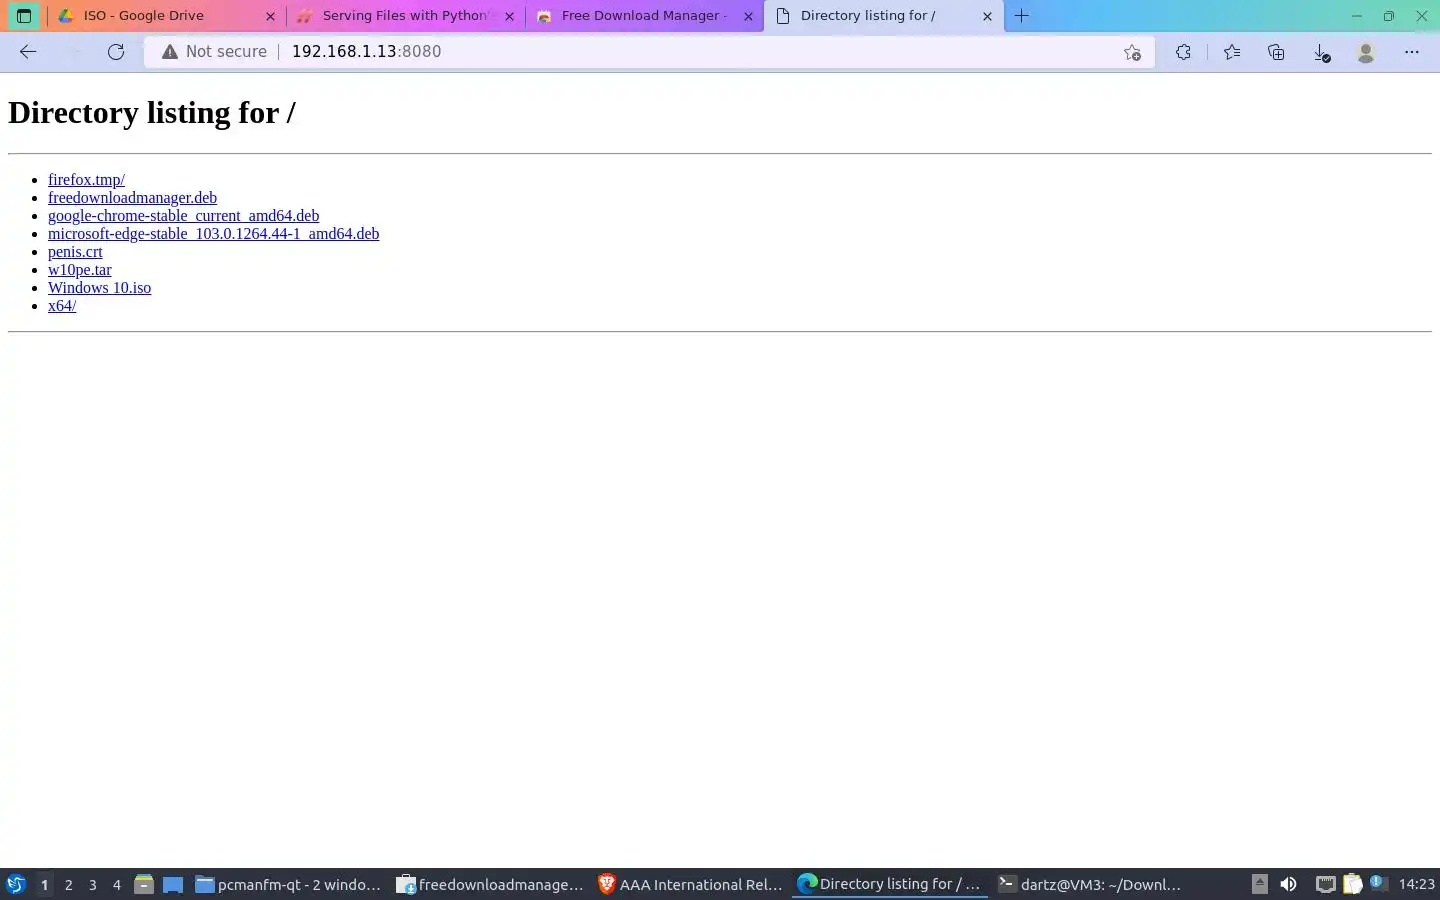Download microsoft-edge-stable_103.0.1264.44-1_amd64.deb
The width and height of the screenshot is (1440, 900).
[x=213, y=234]
